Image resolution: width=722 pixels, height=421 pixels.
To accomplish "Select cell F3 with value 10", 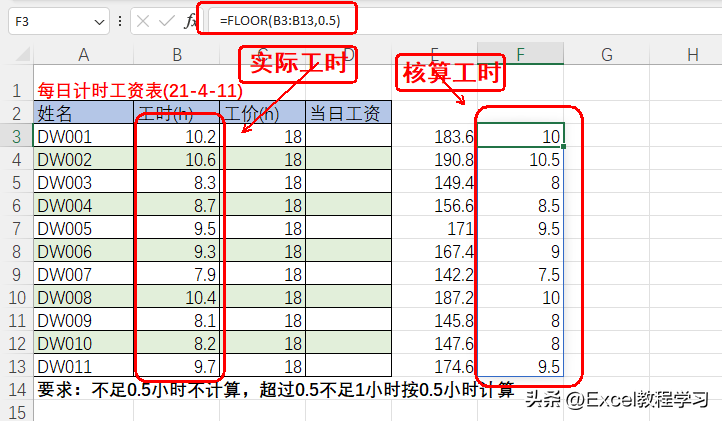I will click(x=521, y=136).
